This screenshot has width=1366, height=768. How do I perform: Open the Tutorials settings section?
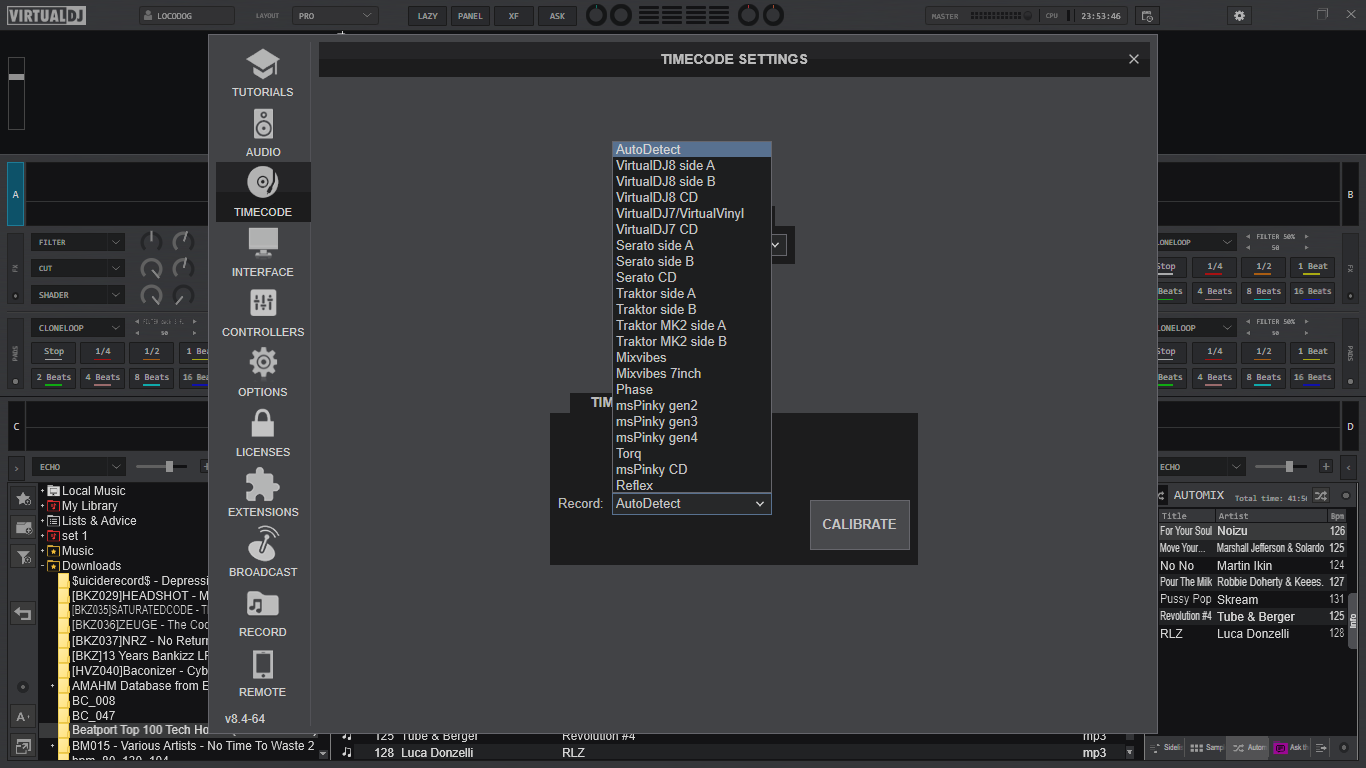263,73
